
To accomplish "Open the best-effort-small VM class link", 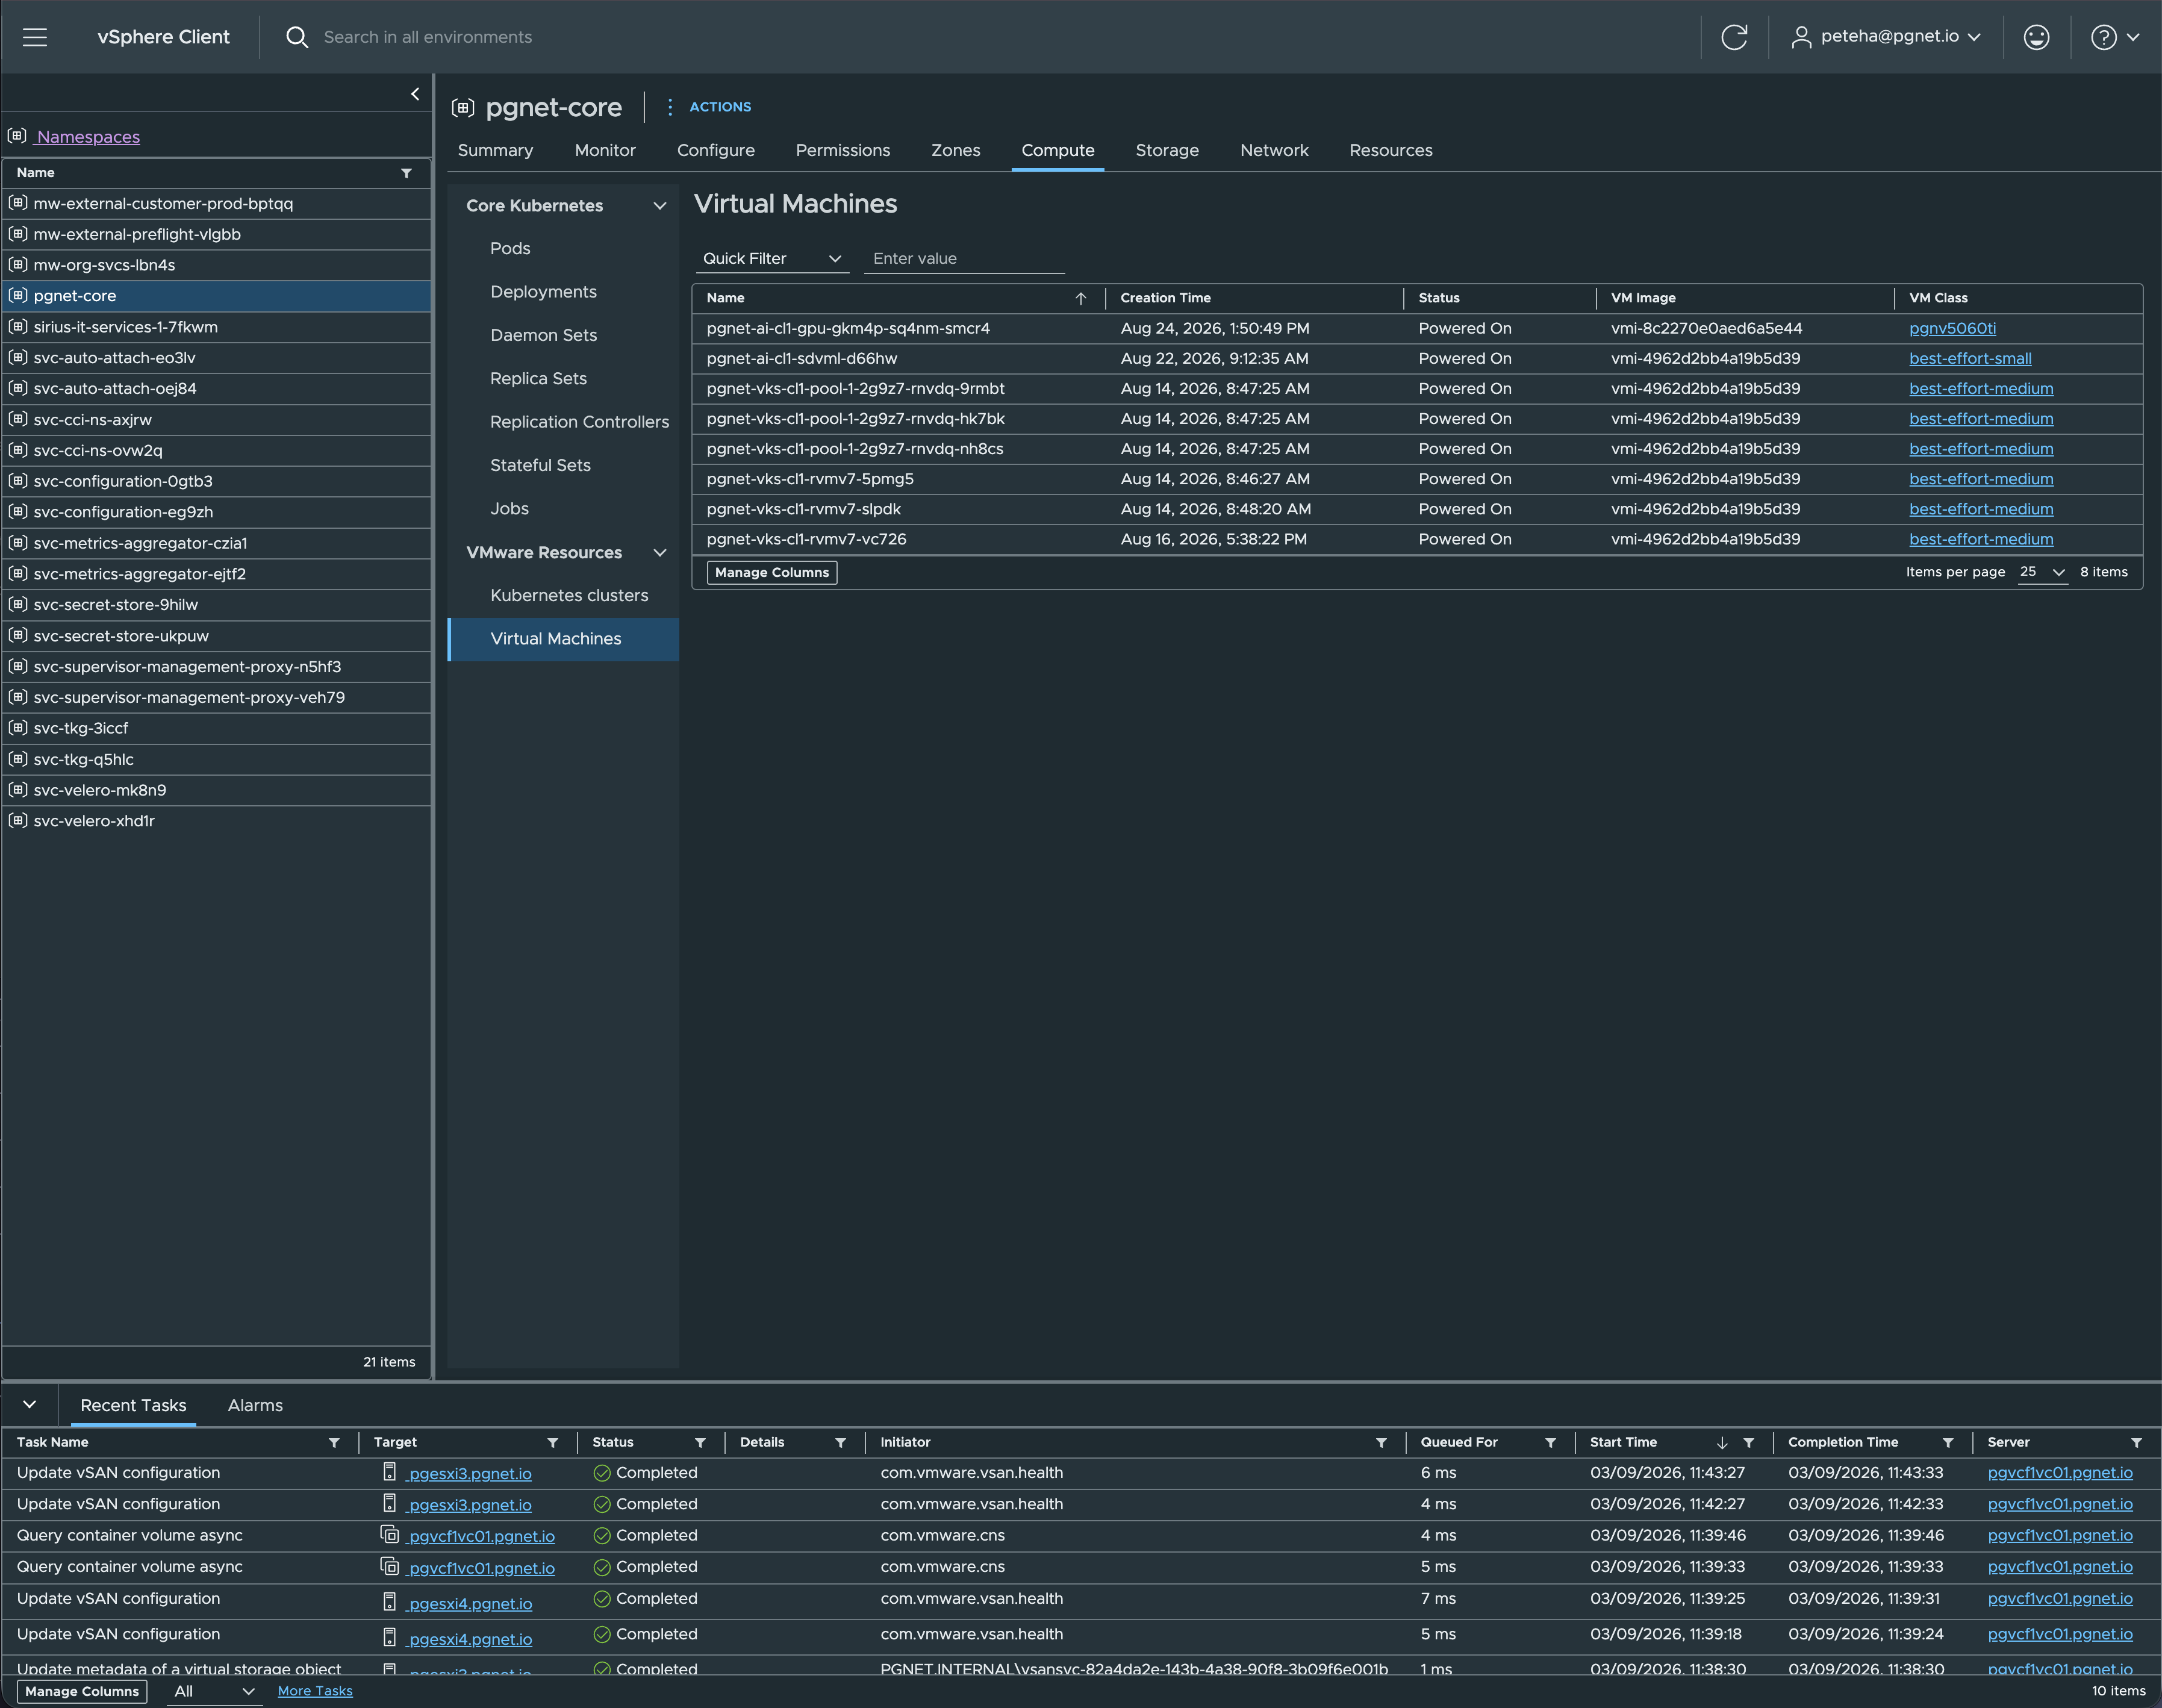I will click(1970, 358).
